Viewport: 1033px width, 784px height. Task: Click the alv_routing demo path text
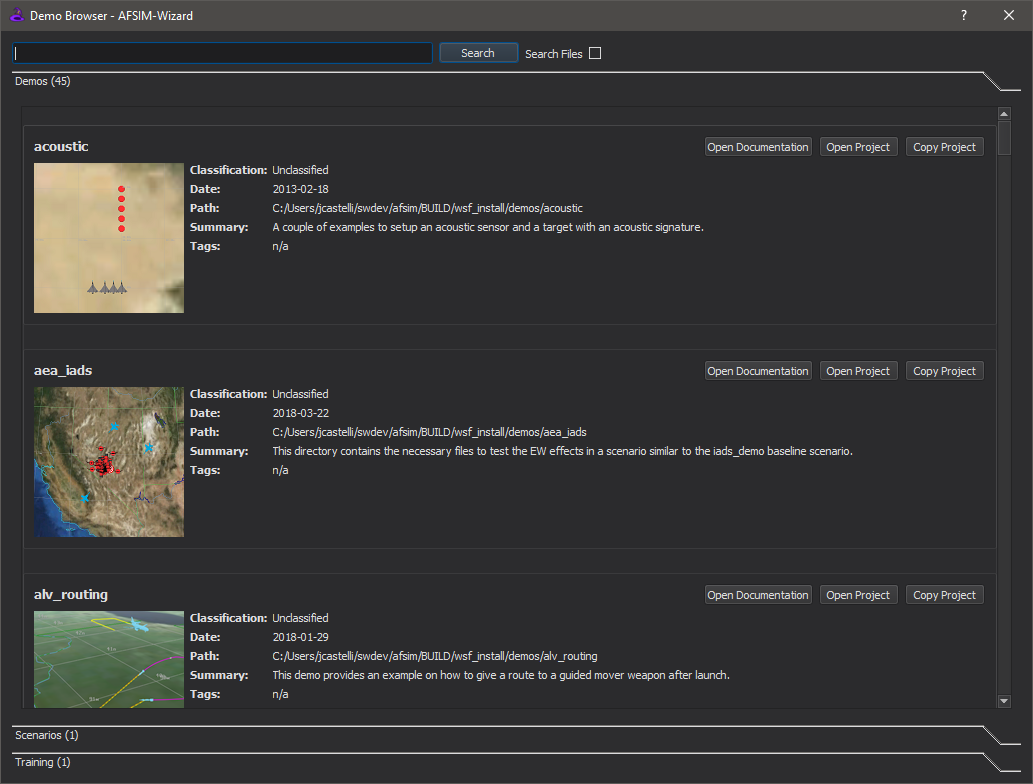tap(435, 656)
